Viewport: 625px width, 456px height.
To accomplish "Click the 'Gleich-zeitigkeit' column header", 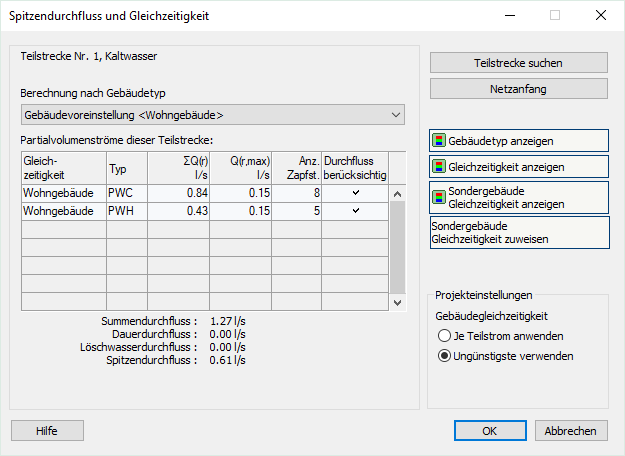I will pyautogui.click(x=64, y=168).
